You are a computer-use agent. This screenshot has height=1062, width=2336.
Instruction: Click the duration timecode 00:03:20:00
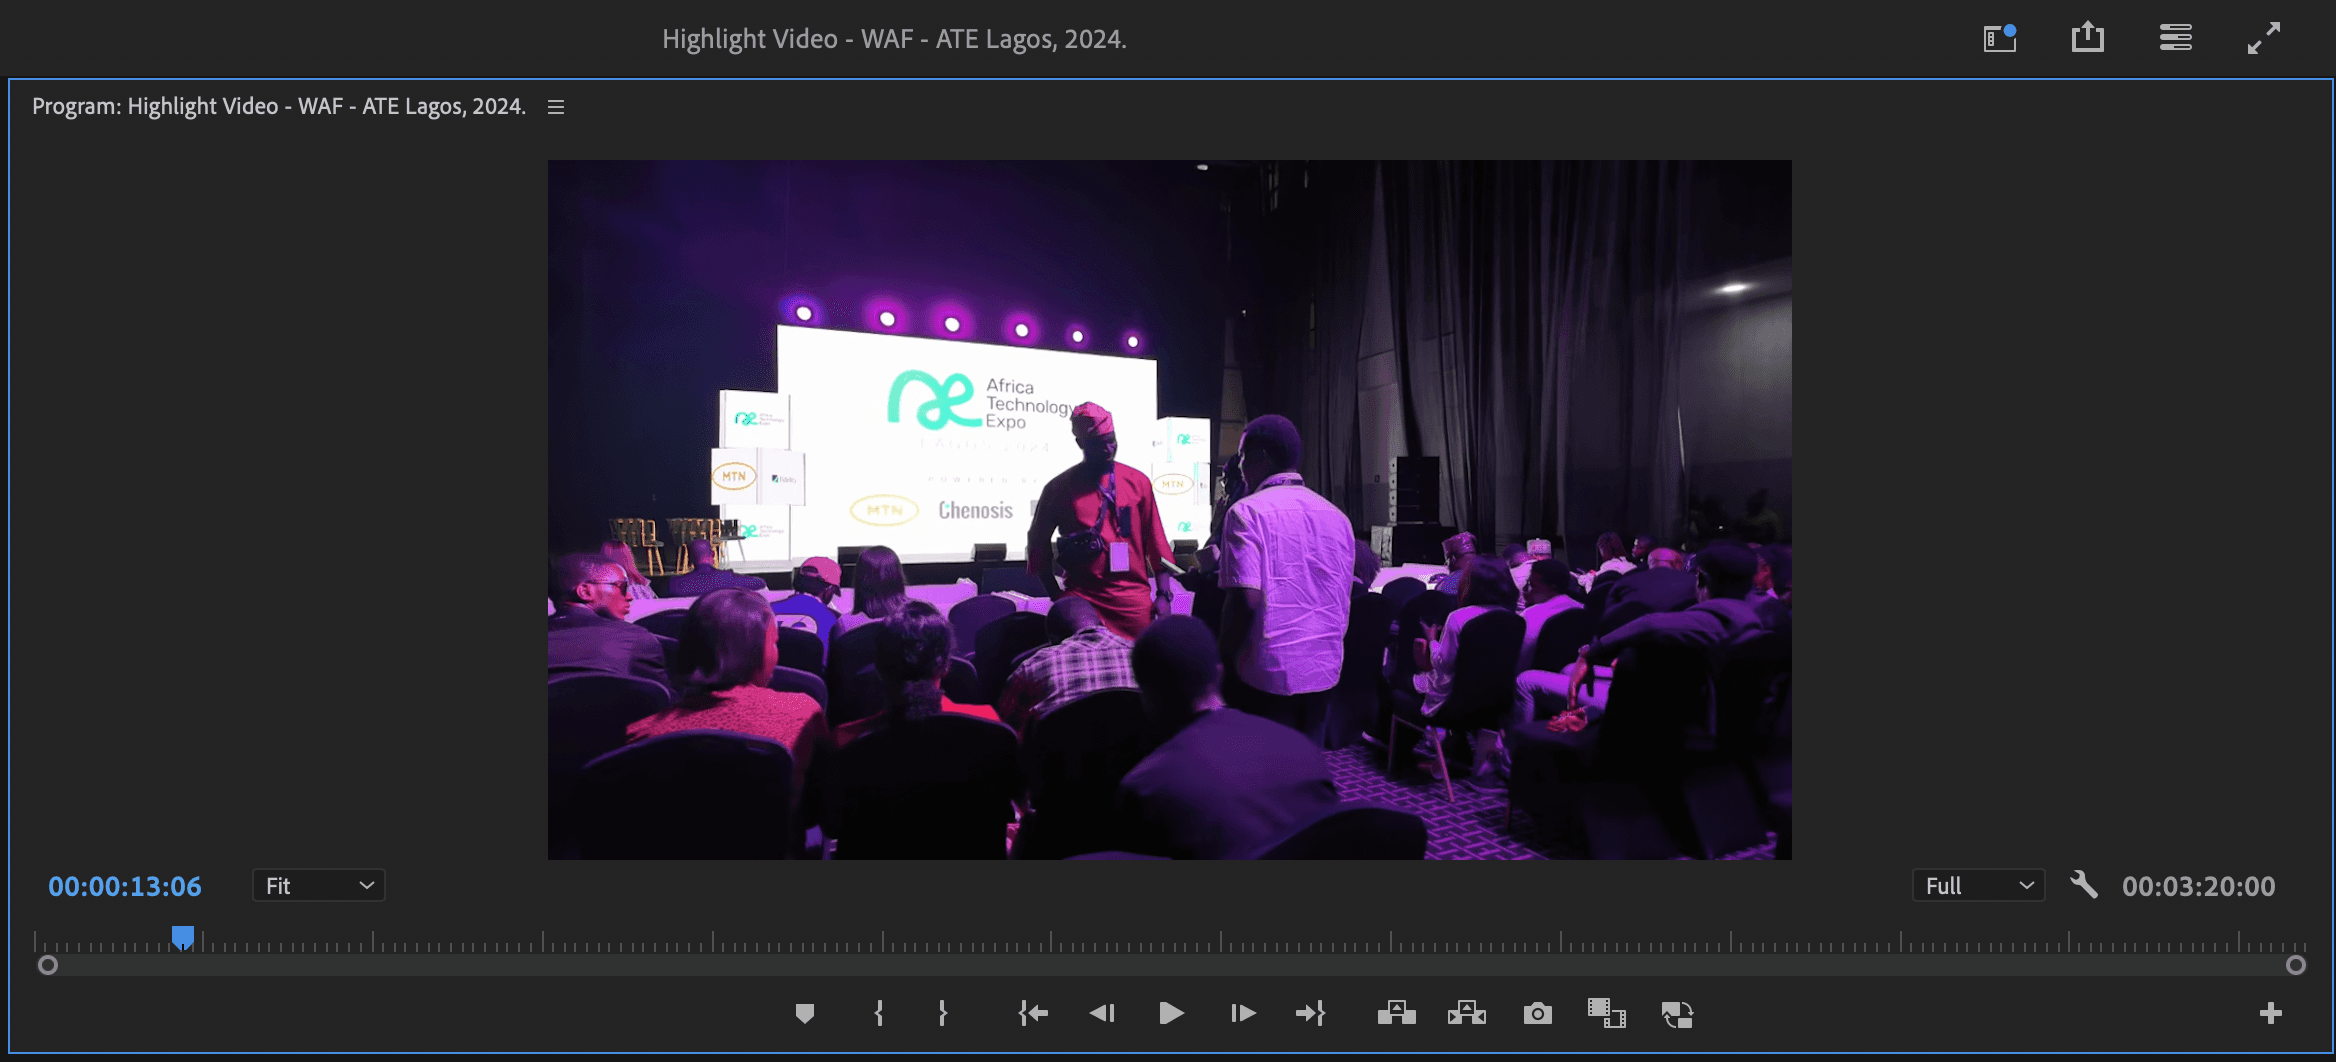2199,886
